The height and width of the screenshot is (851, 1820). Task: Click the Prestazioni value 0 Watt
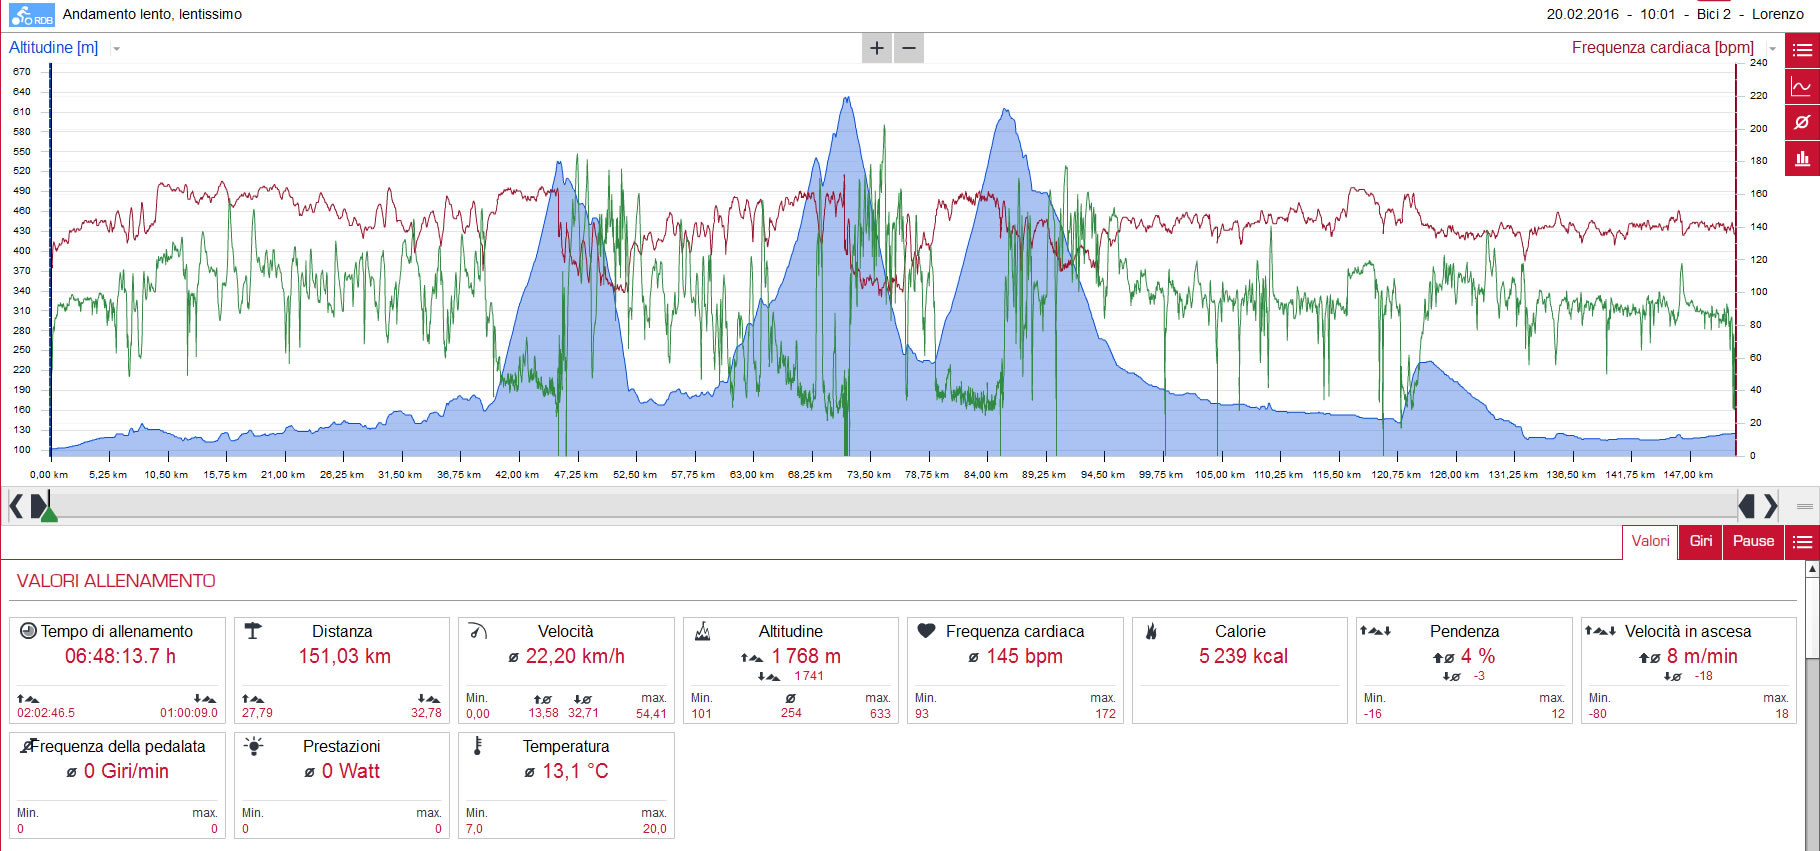coord(351,772)
